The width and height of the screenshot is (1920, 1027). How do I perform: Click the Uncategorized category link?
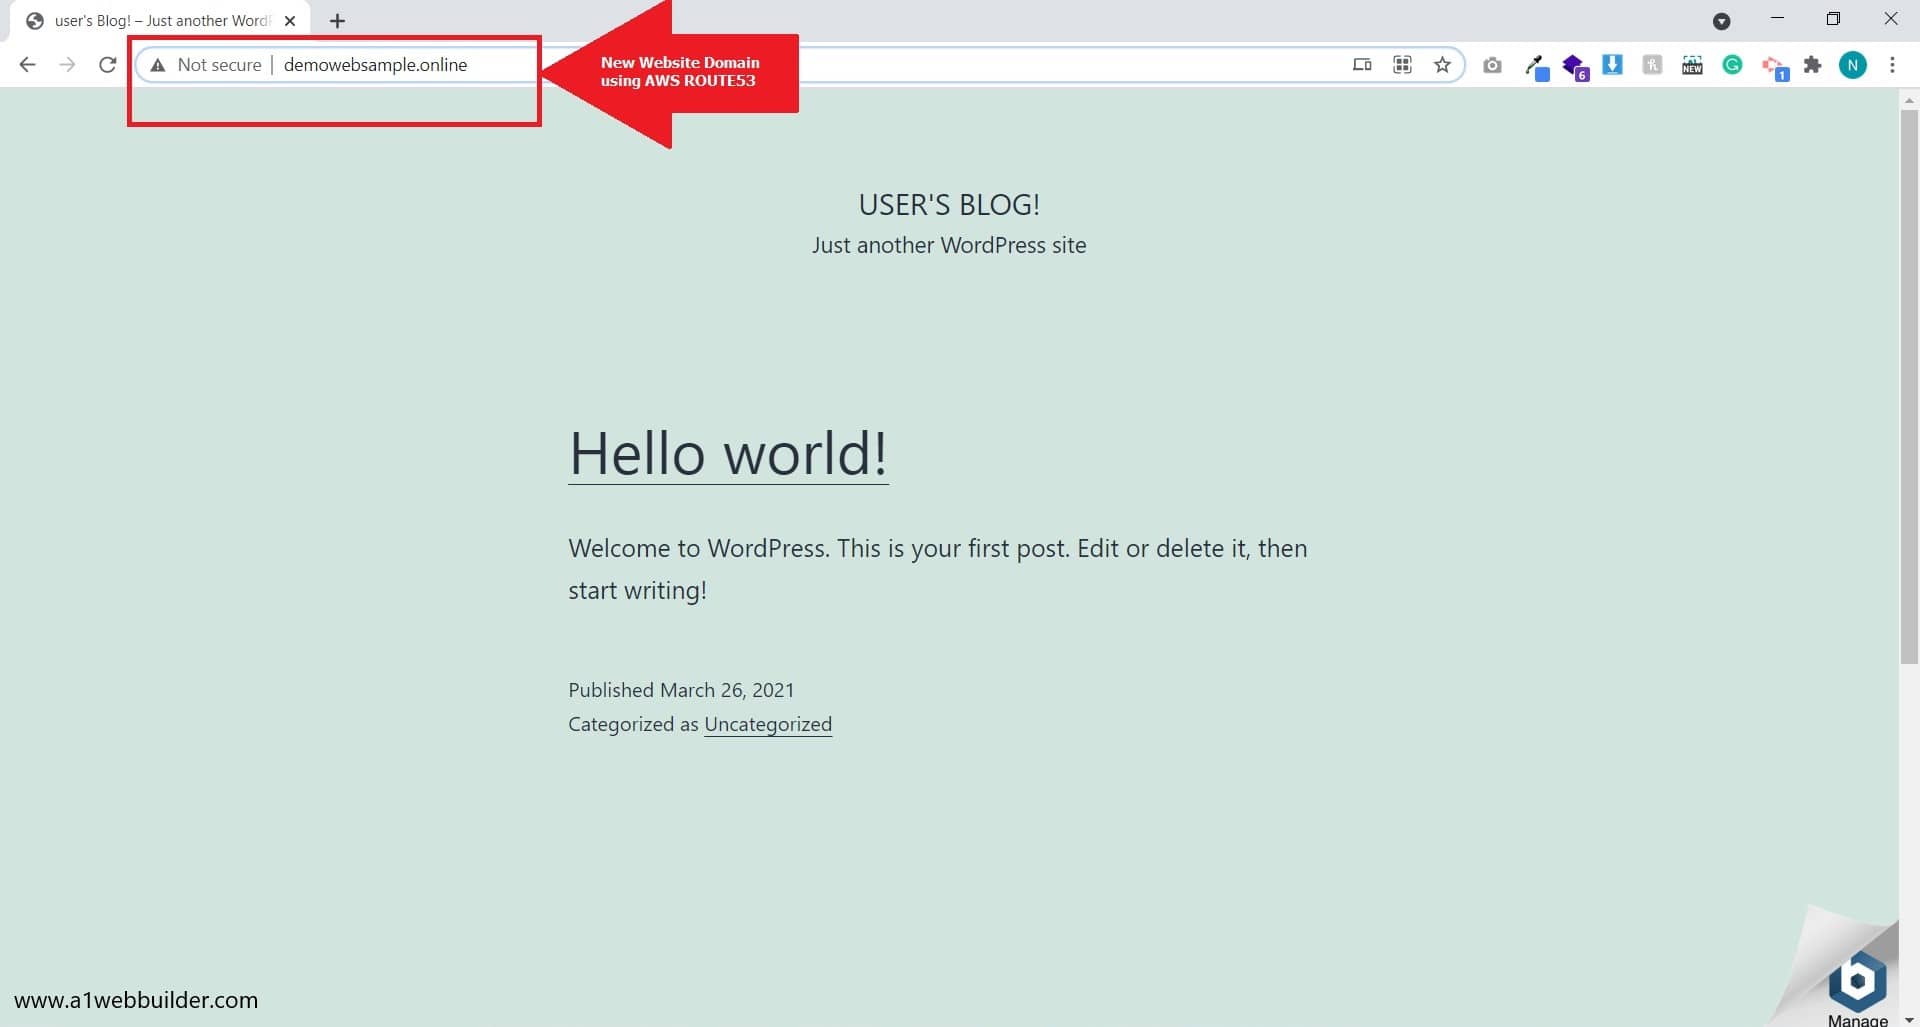coord(768,724)
